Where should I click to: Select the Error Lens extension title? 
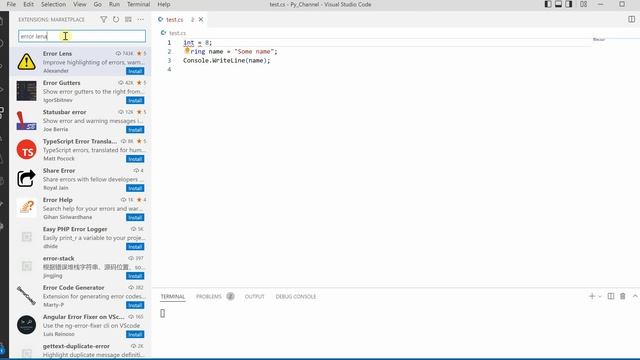point(57,53)
